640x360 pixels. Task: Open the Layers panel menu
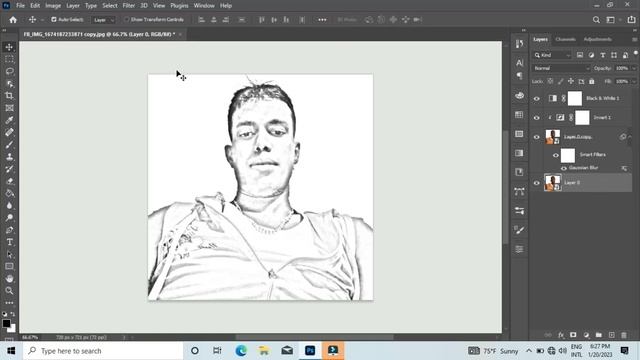634,40
